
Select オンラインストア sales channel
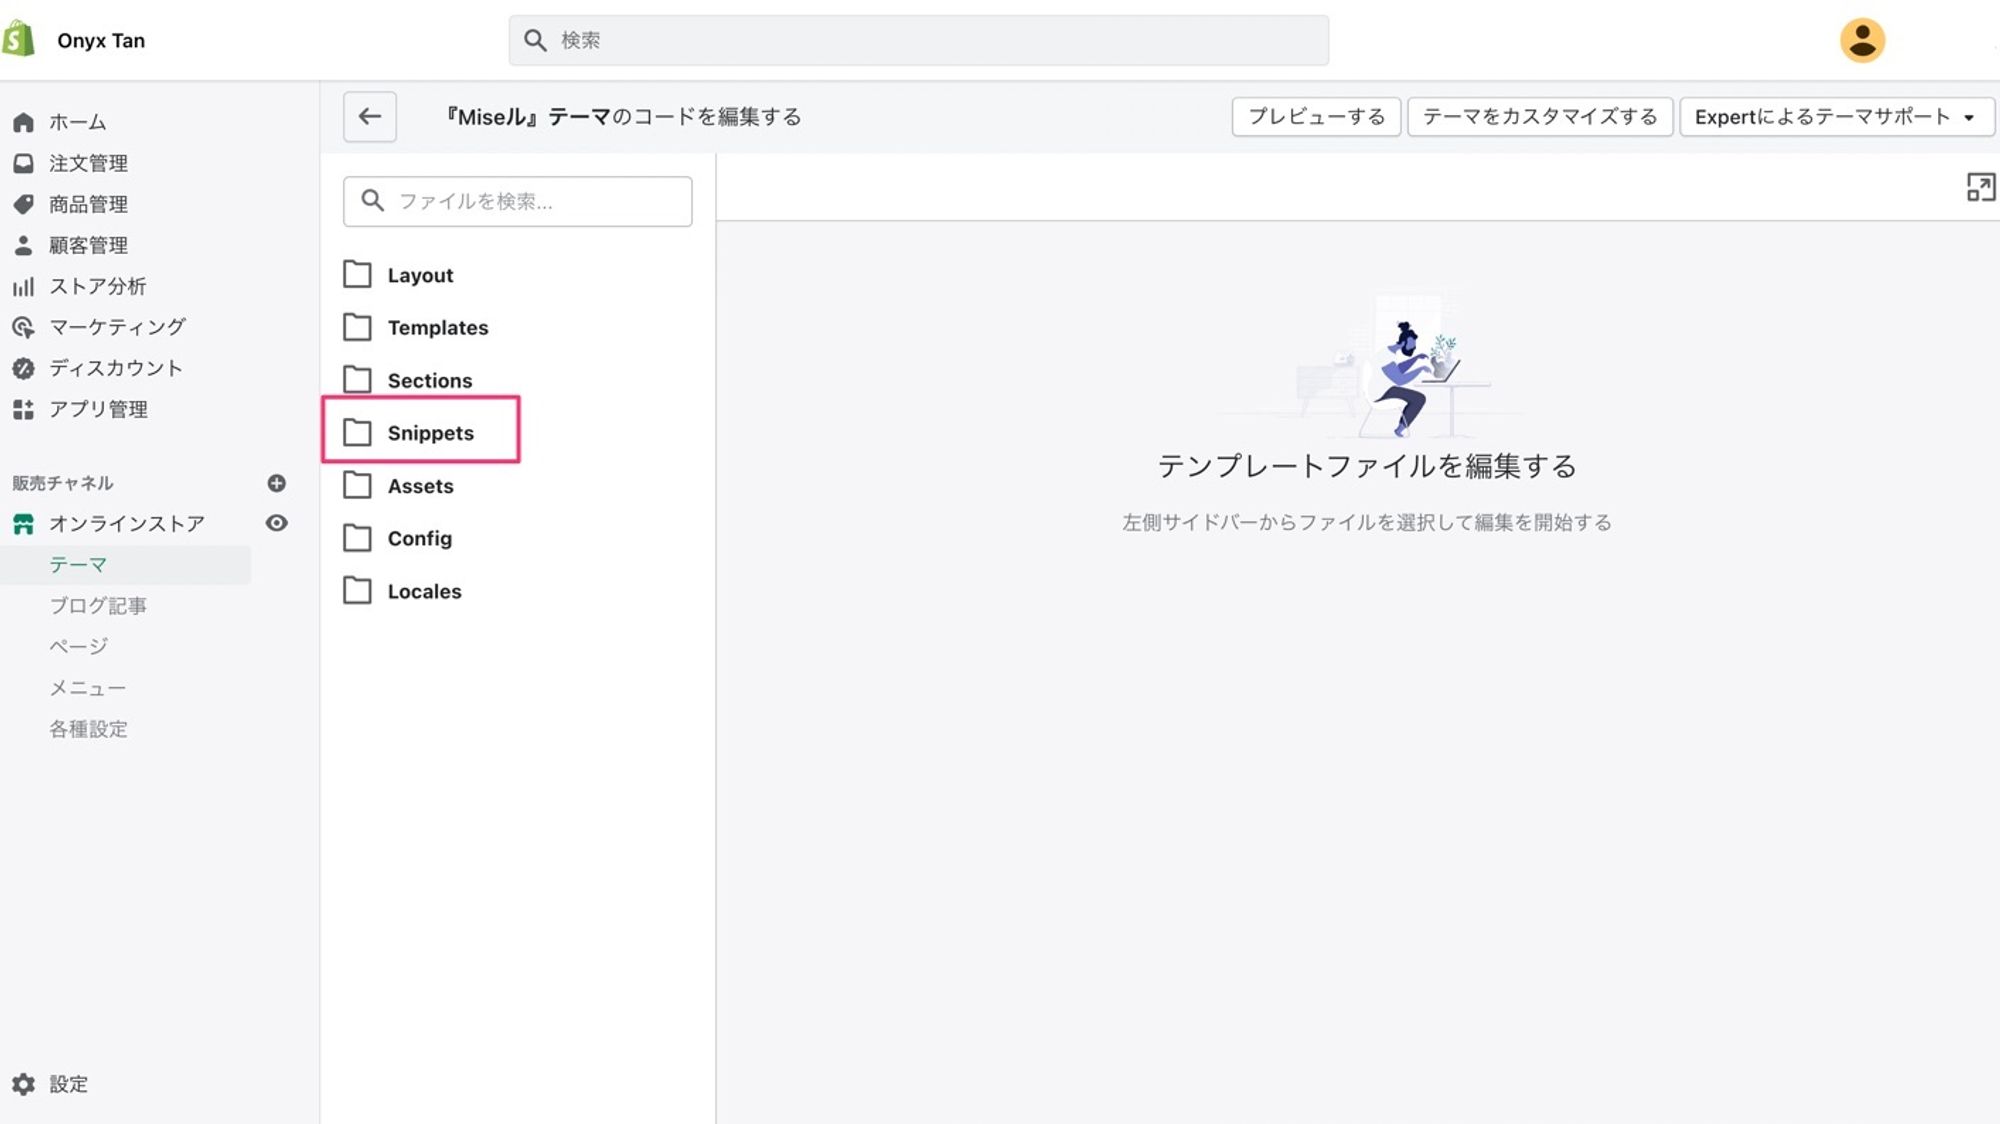127,524
